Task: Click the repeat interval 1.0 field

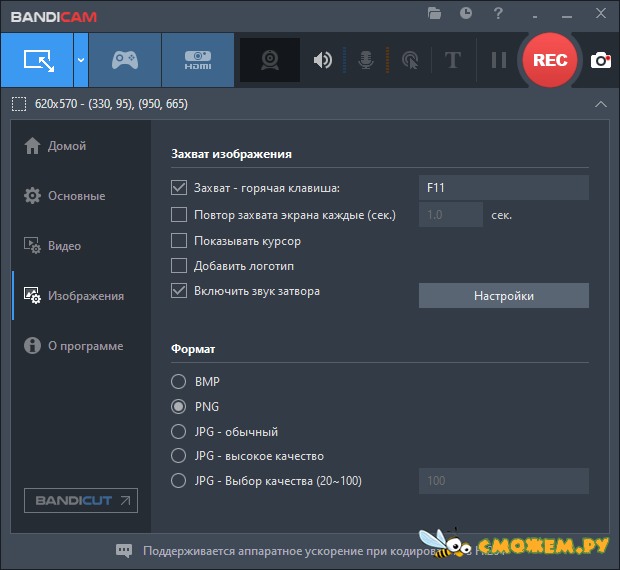Action: coord(451,215)
